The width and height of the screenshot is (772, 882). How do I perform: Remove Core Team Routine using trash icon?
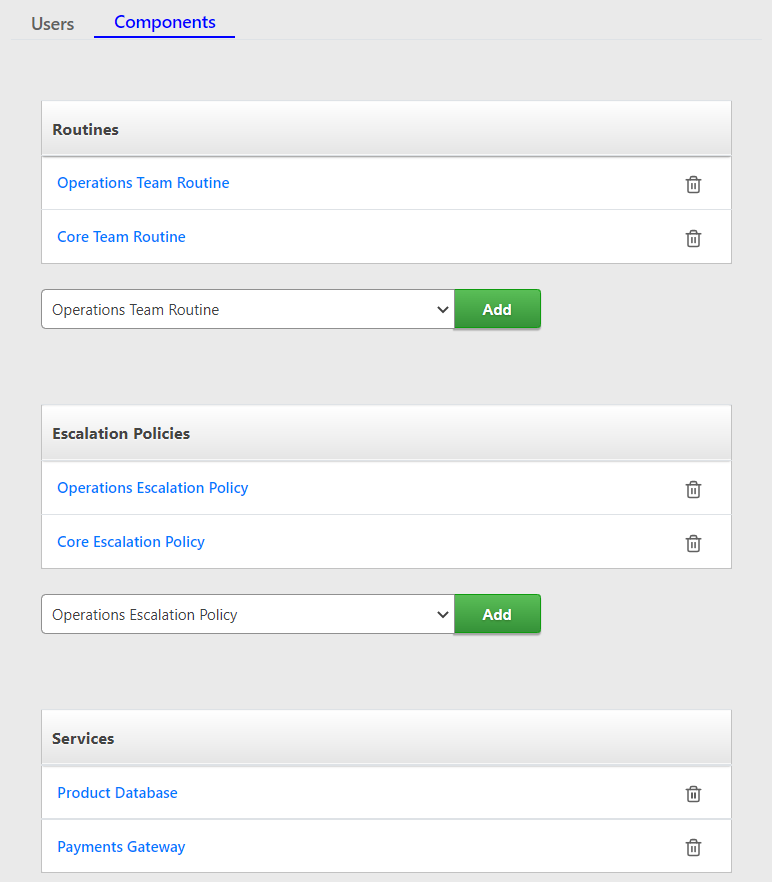click(x=693, y=238)
